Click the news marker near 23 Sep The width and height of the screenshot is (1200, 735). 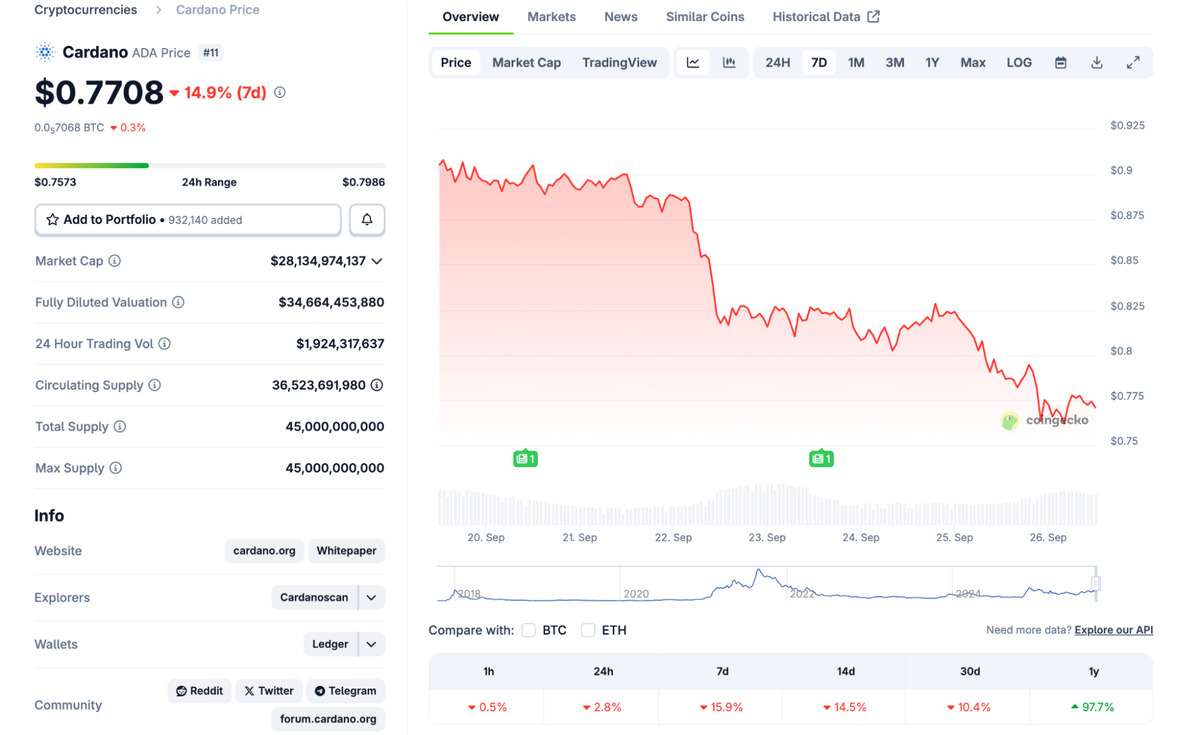tap(821, 458)
